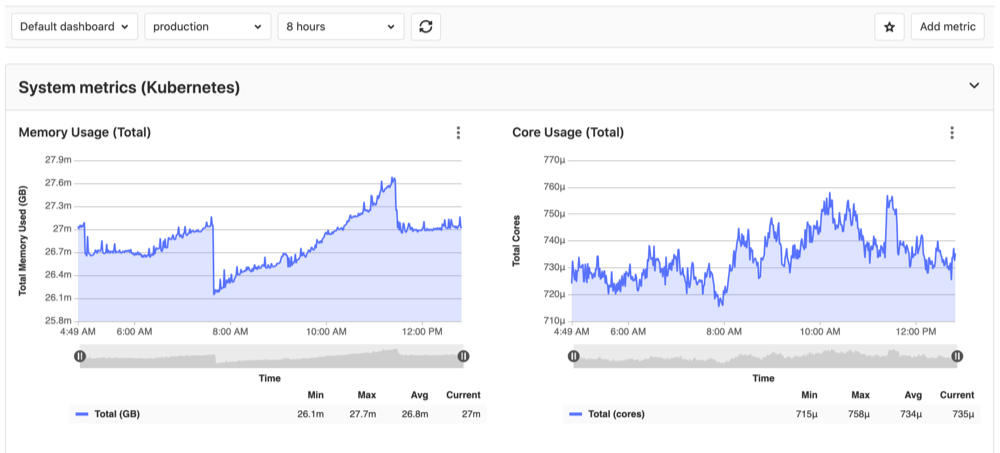Click right zoom handle on Memory Usage chart
Screen dimensions: 1000x453
coord(463,356)
